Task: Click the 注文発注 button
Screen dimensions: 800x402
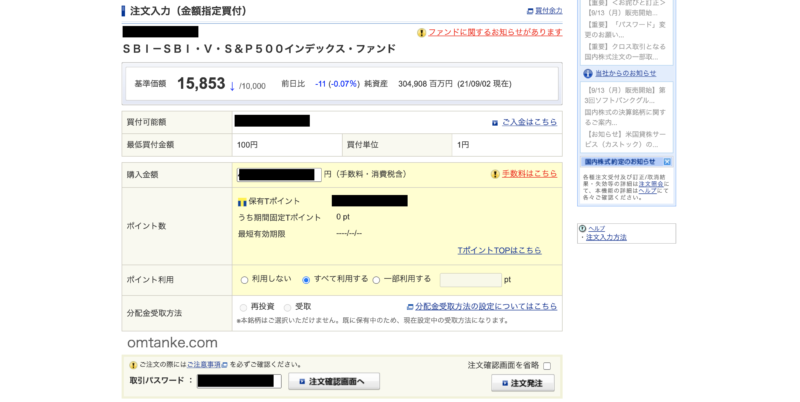Action: tap(522, 383)
